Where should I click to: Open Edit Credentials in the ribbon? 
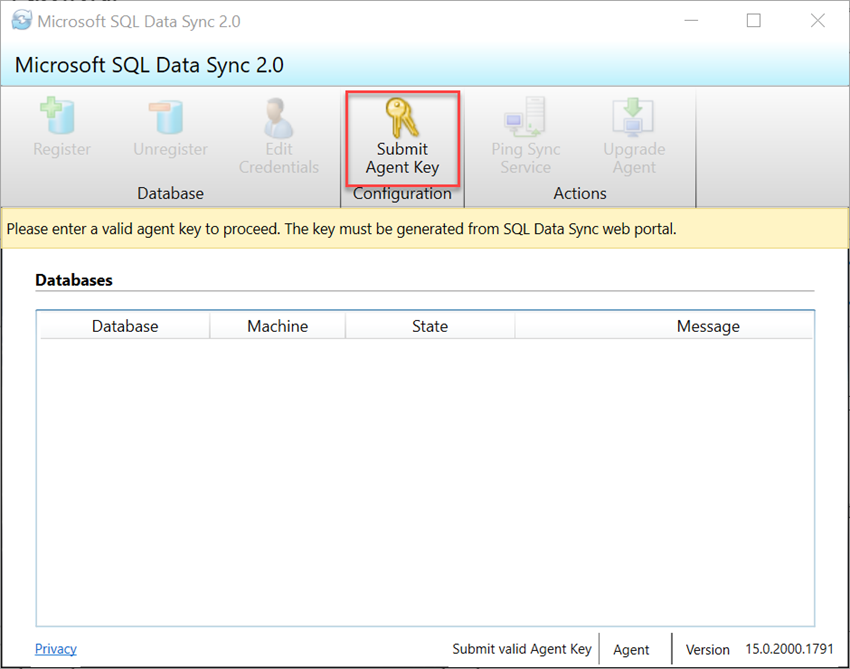point(278,135)
